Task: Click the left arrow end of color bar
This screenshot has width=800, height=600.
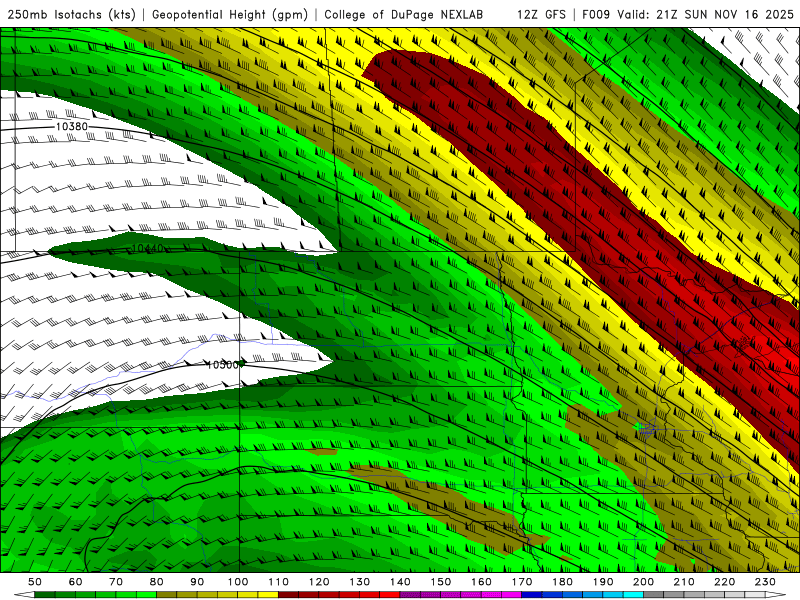Action: point(24,594)
